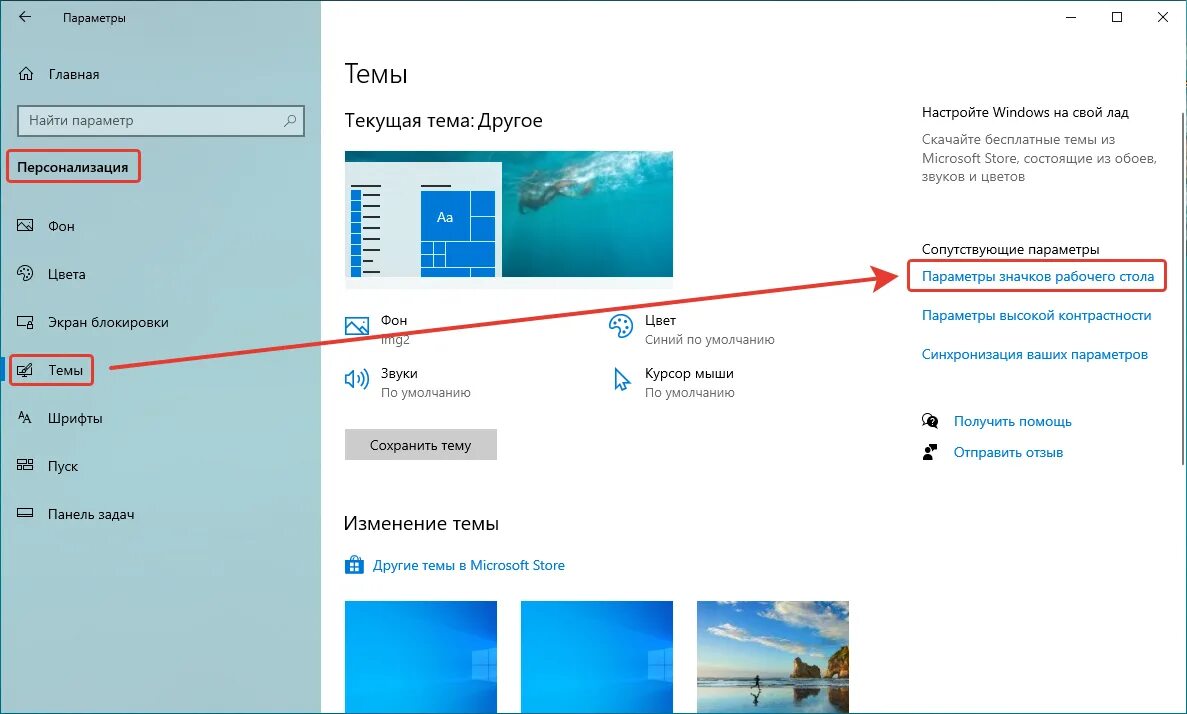Click Настройте Windows на свой лад text
The width and height of the screenshot is (1187, 714).
tap(1025, 112)
